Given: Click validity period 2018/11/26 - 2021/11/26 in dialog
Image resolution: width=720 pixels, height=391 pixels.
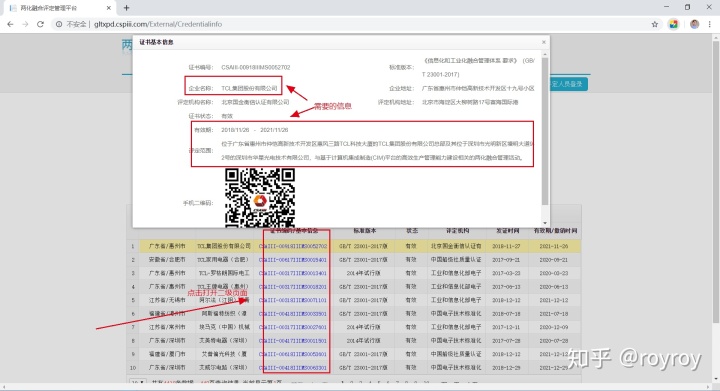Looking at the screenshot, I should point(255,130).
